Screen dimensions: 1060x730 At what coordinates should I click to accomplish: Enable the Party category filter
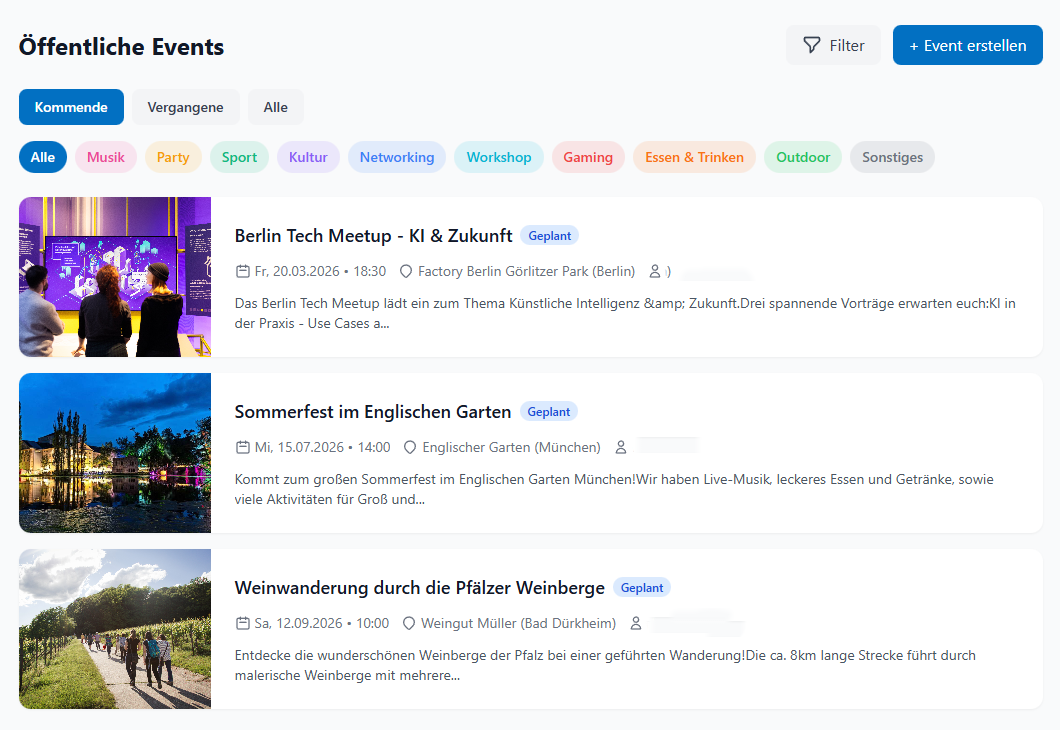171,157
